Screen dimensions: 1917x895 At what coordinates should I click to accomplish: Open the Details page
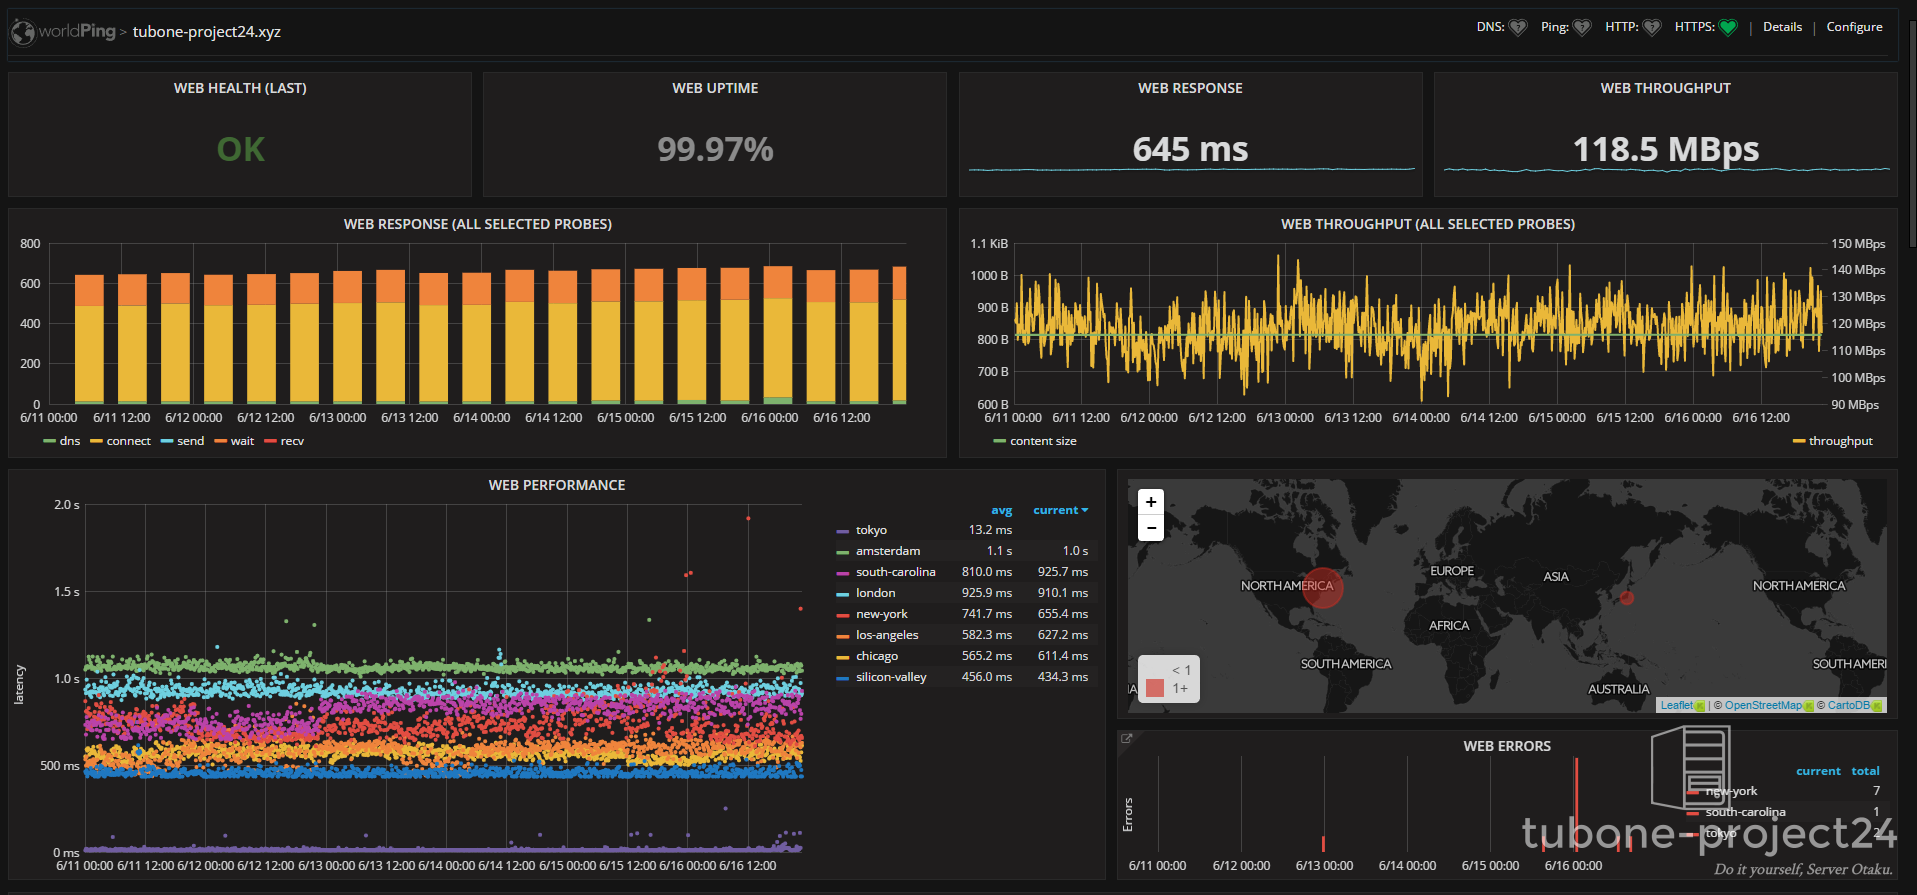coord(1782,27)
